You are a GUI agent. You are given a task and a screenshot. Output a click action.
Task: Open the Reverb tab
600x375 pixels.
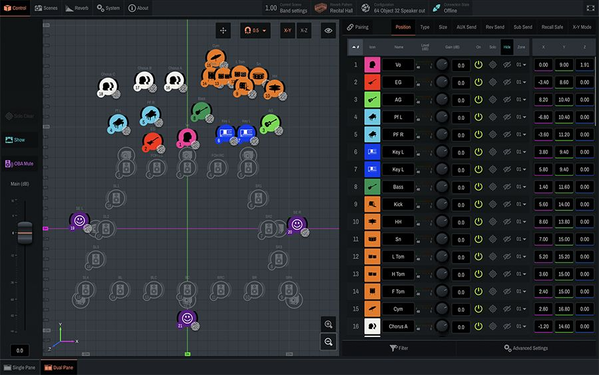(77, 8)
